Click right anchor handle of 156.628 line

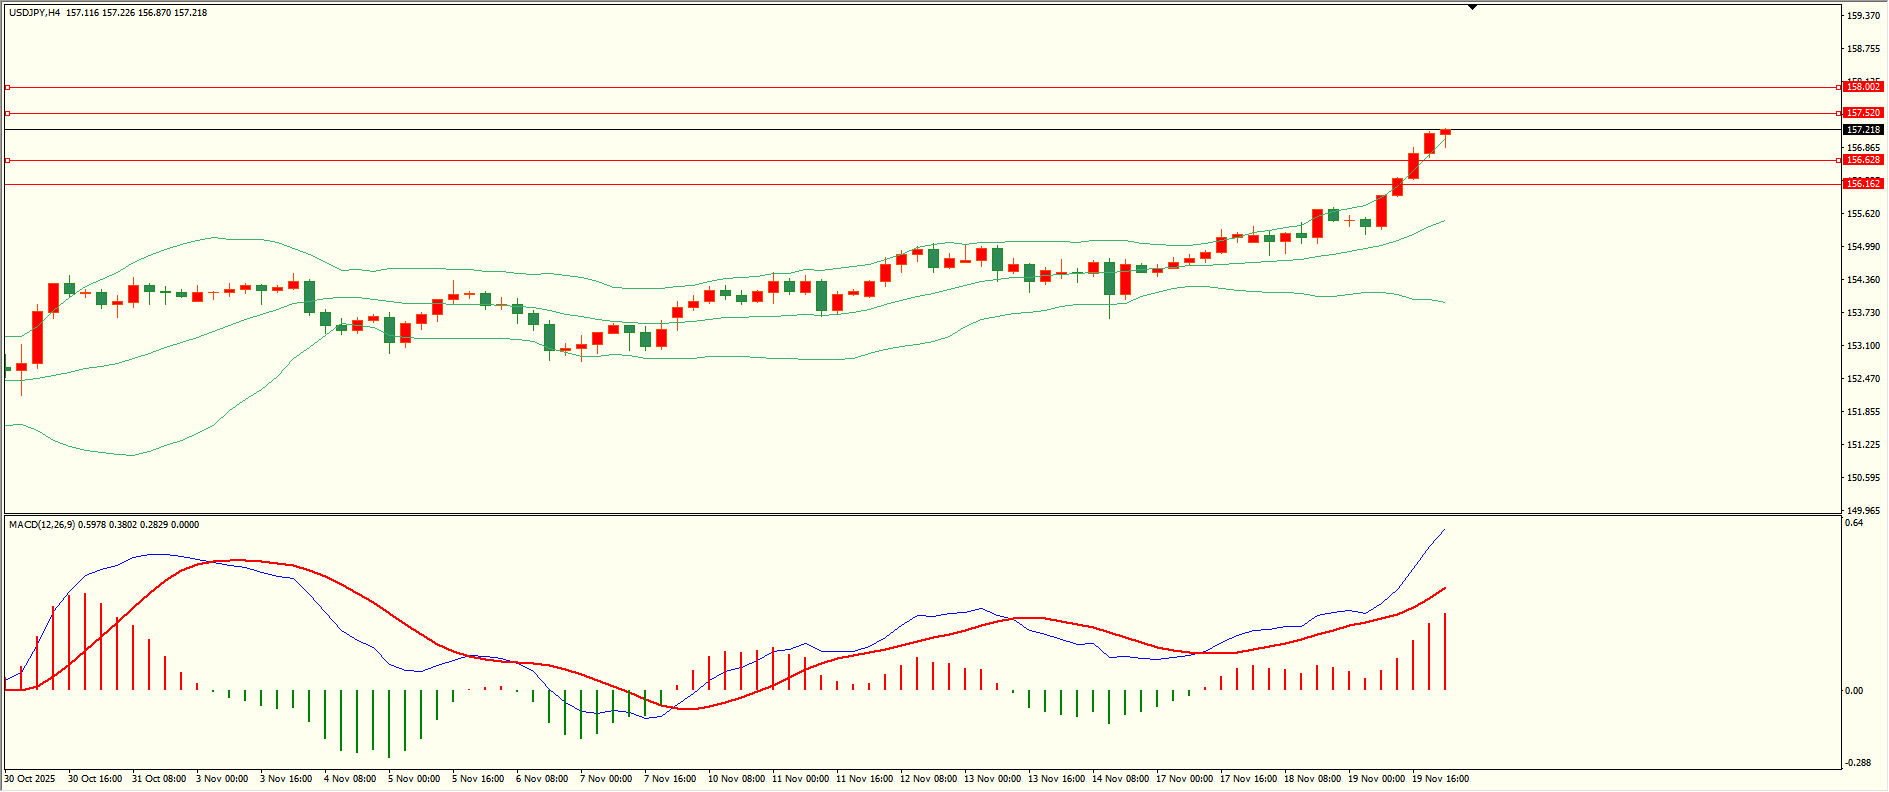click(x=1839, y=160)
